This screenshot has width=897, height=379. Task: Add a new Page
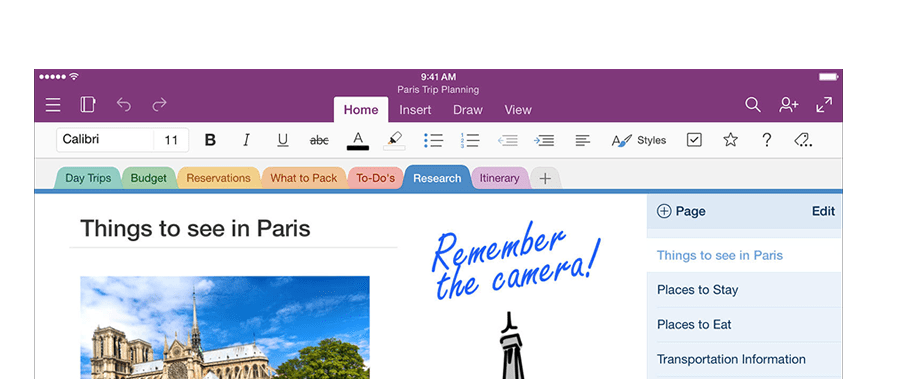(x=681, y=212)
